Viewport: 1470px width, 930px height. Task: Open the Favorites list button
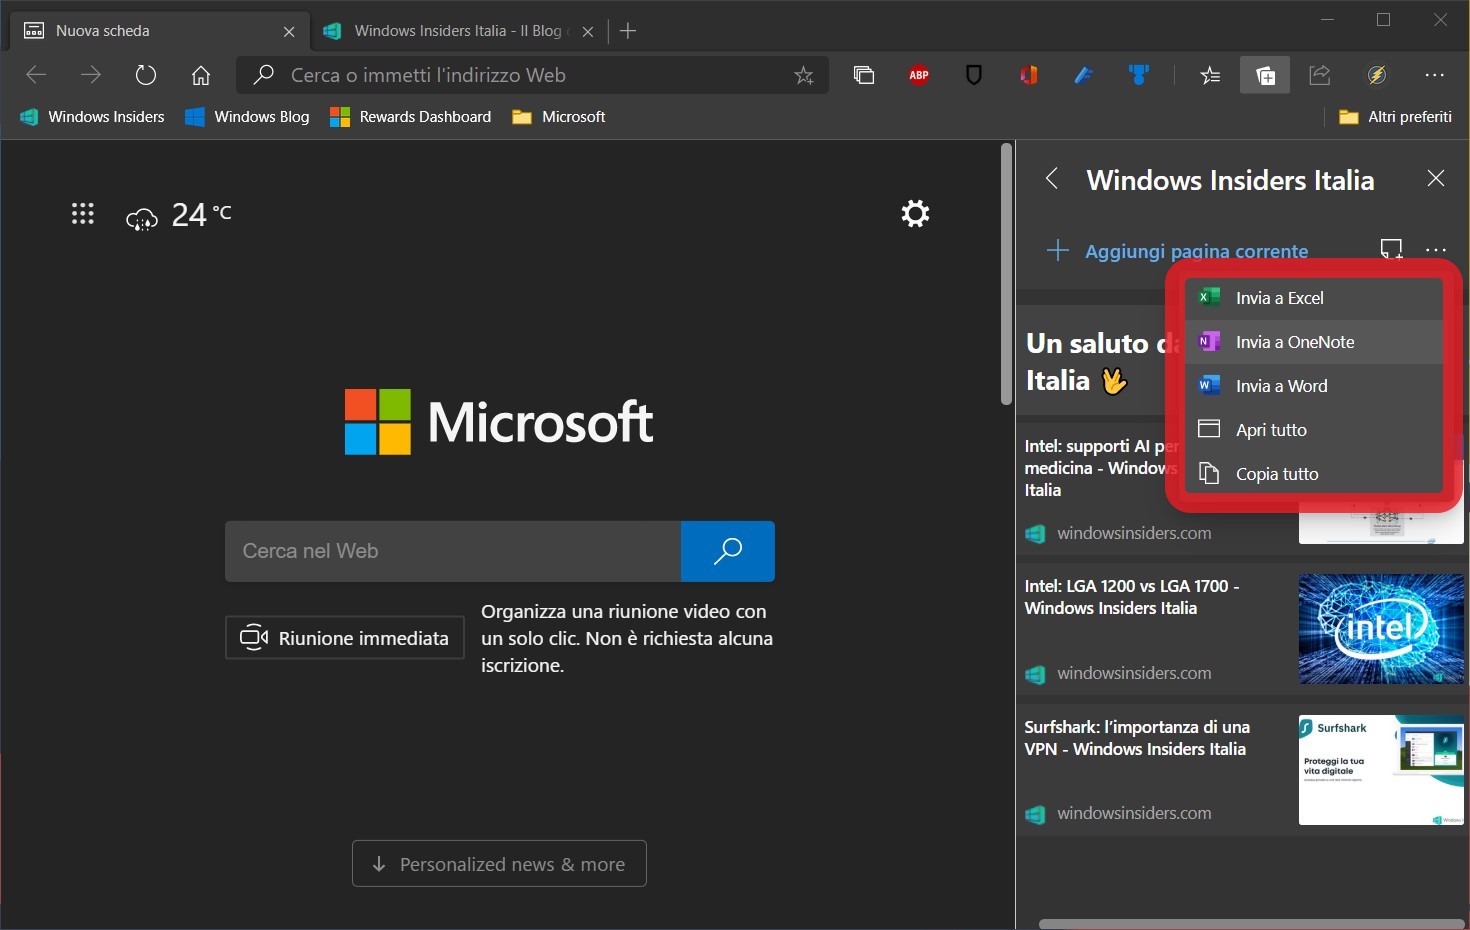click(x=1210, y=75)
